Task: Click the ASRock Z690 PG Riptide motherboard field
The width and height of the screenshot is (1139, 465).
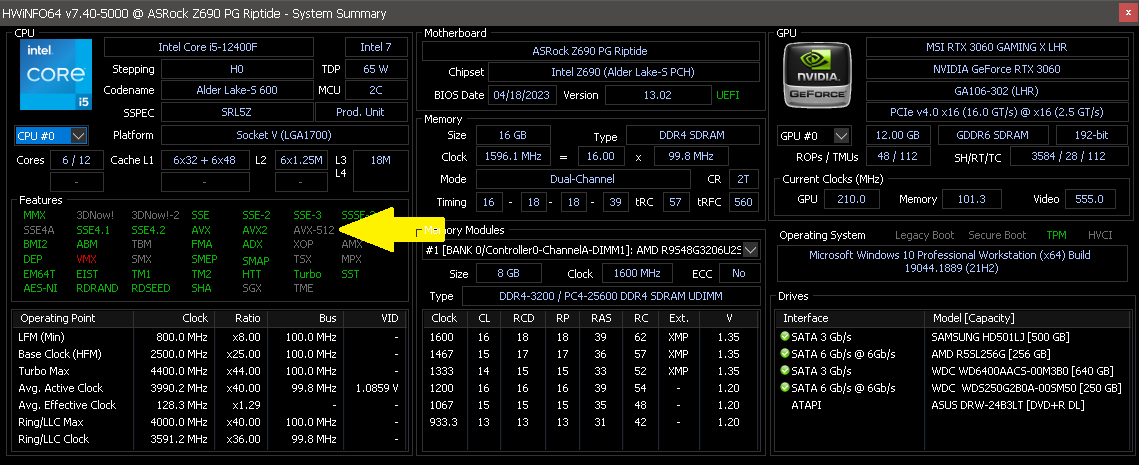Action: (x=590, y=52)
